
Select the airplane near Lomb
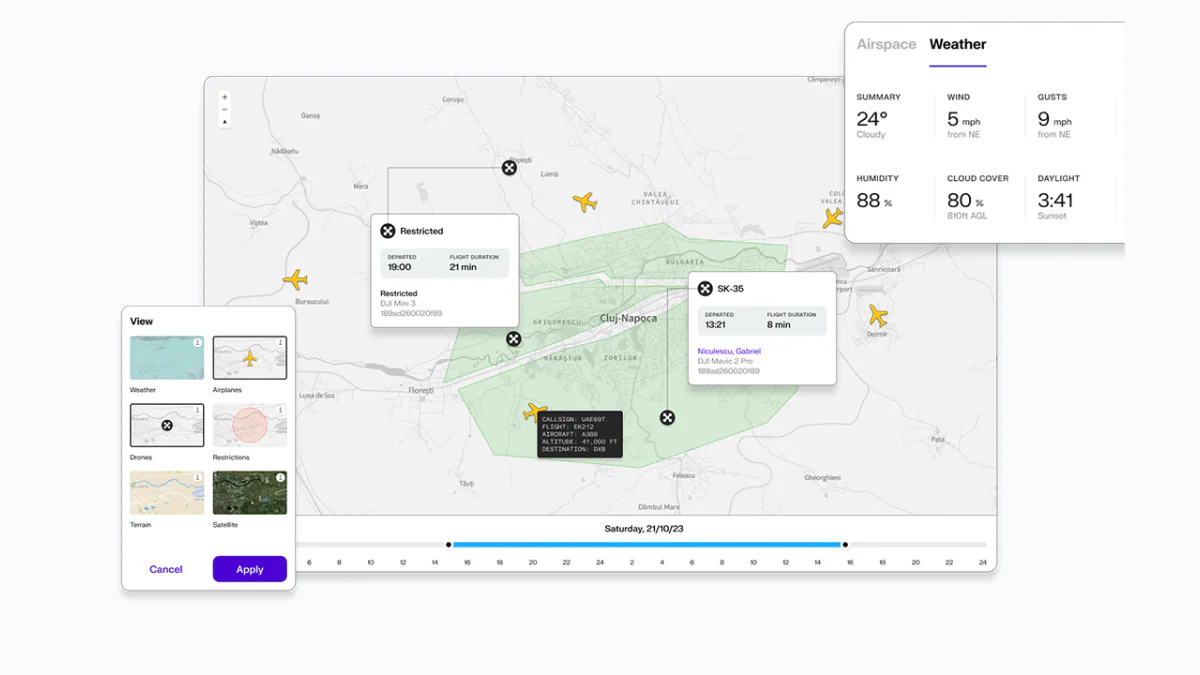(x=585, y=202)
